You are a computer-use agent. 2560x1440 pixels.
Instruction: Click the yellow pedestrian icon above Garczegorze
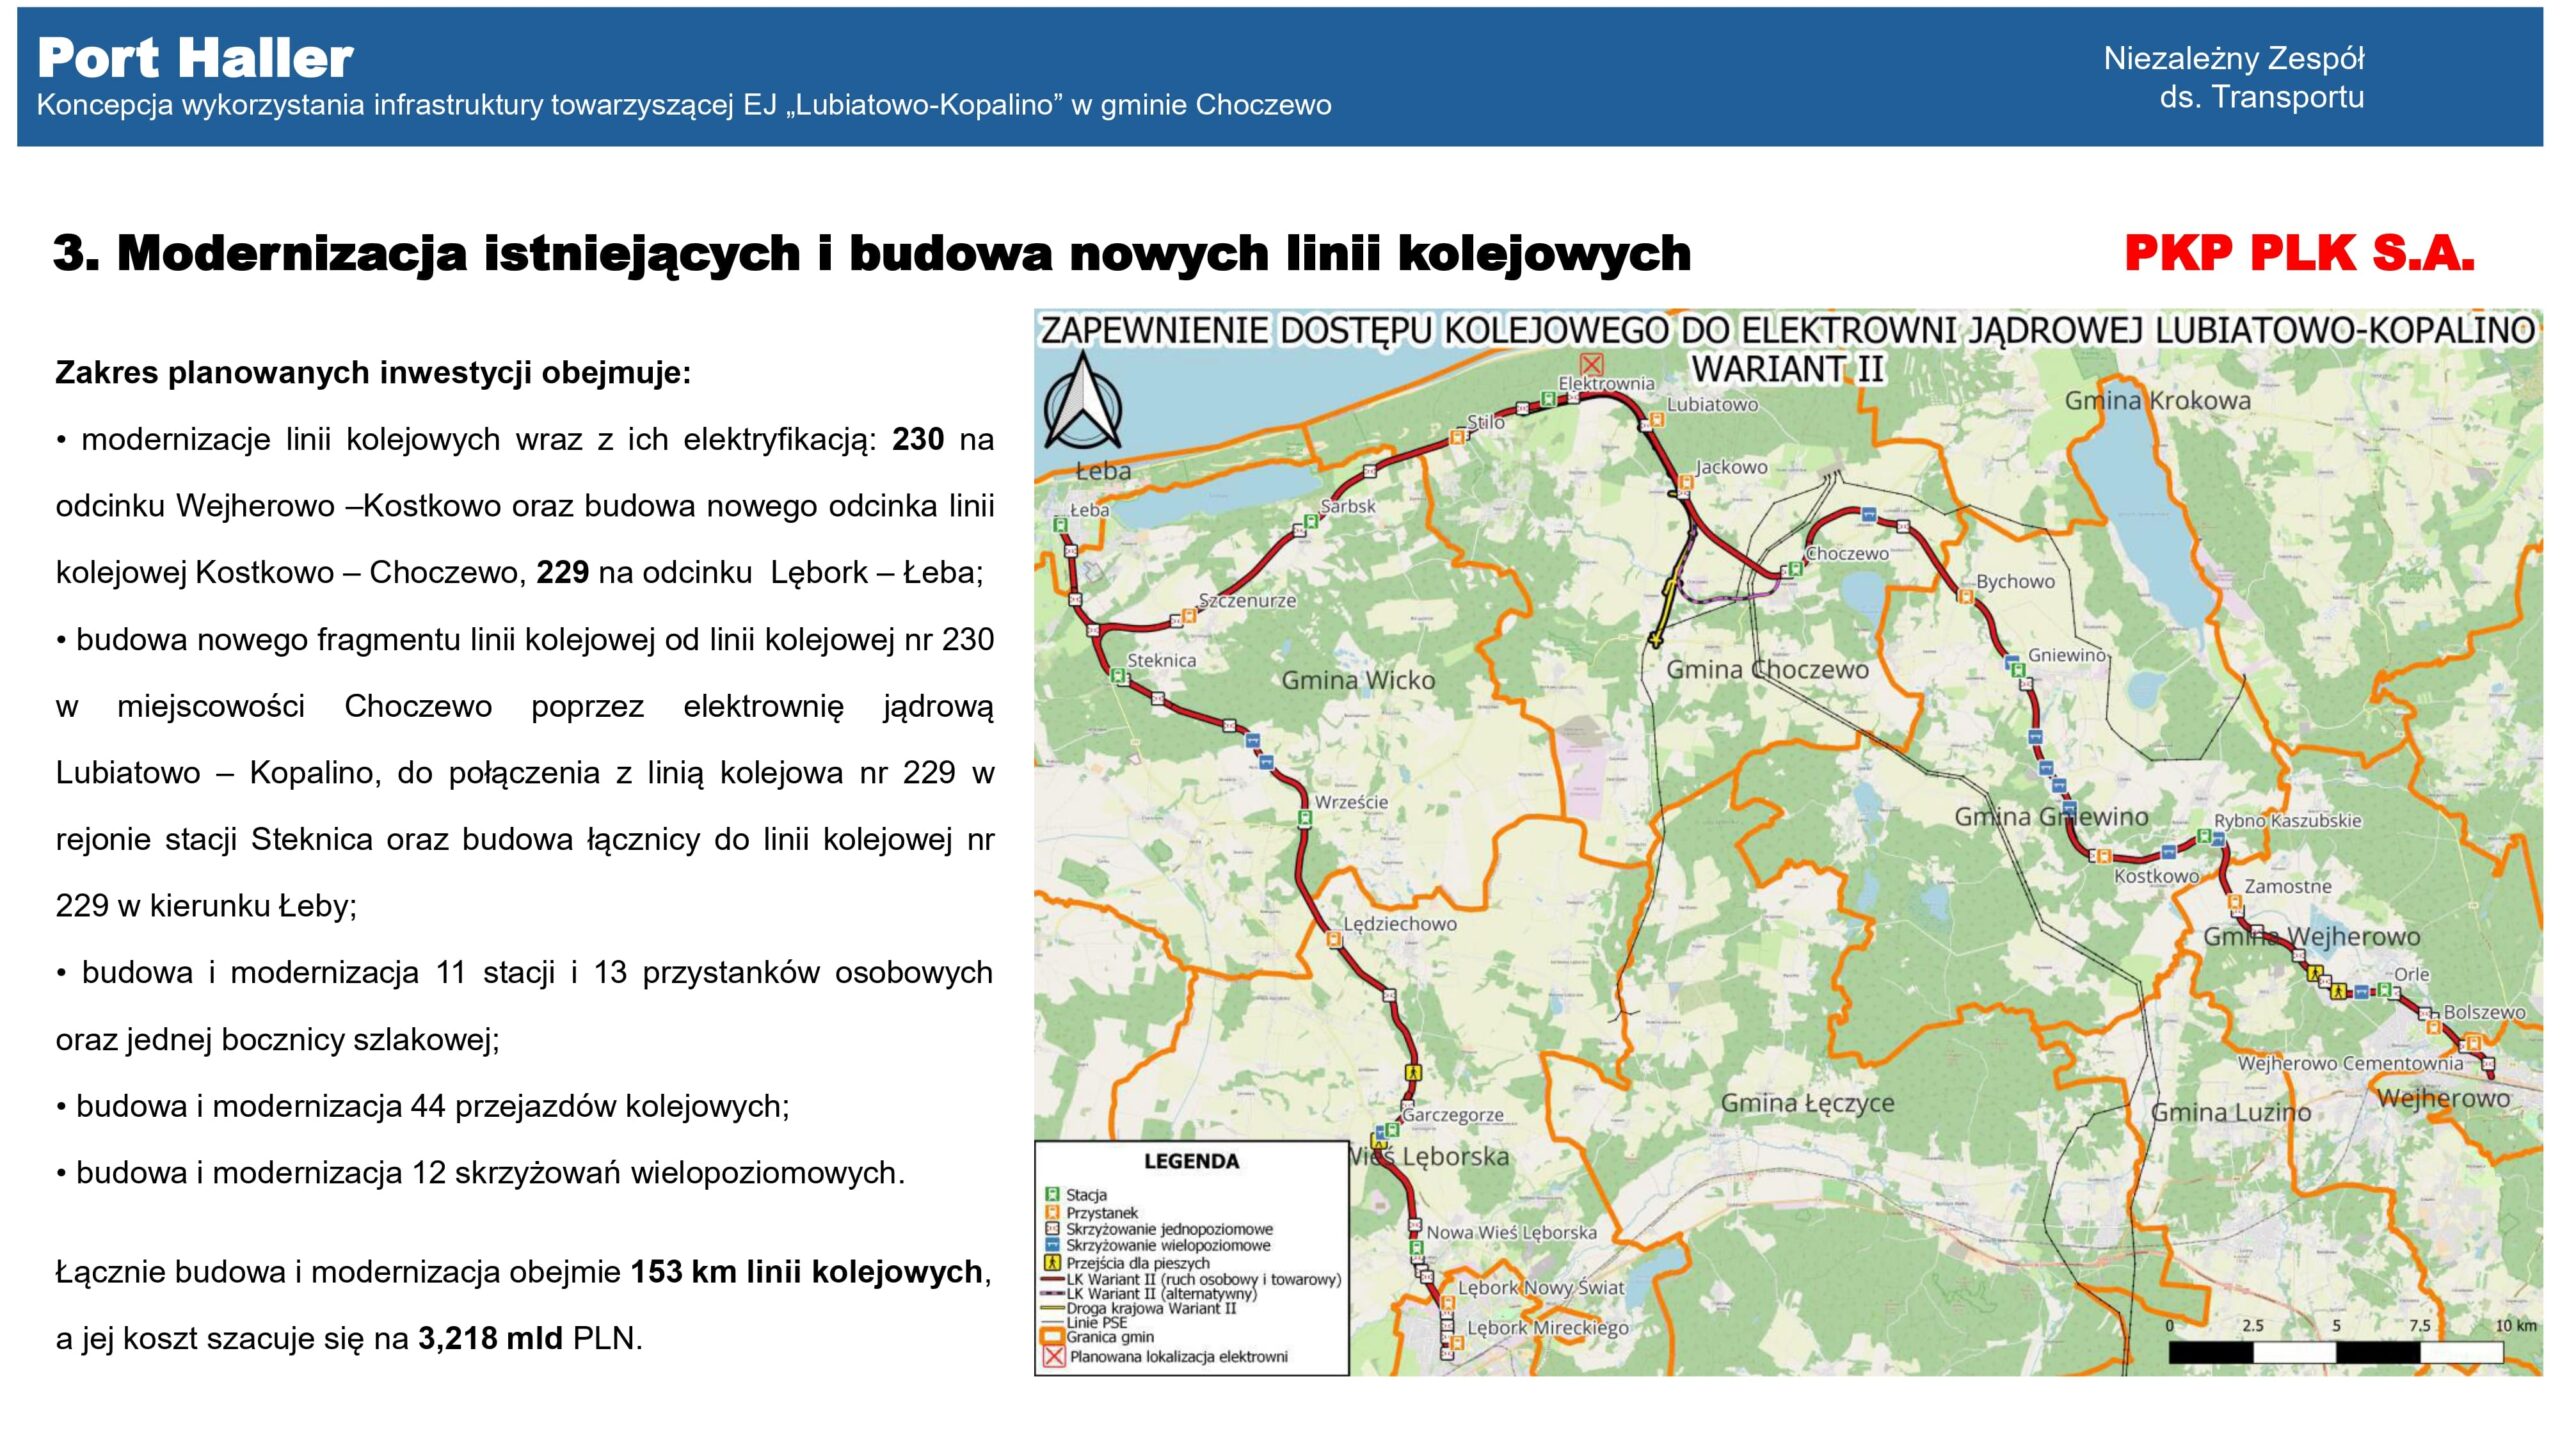(1413, 1071)
